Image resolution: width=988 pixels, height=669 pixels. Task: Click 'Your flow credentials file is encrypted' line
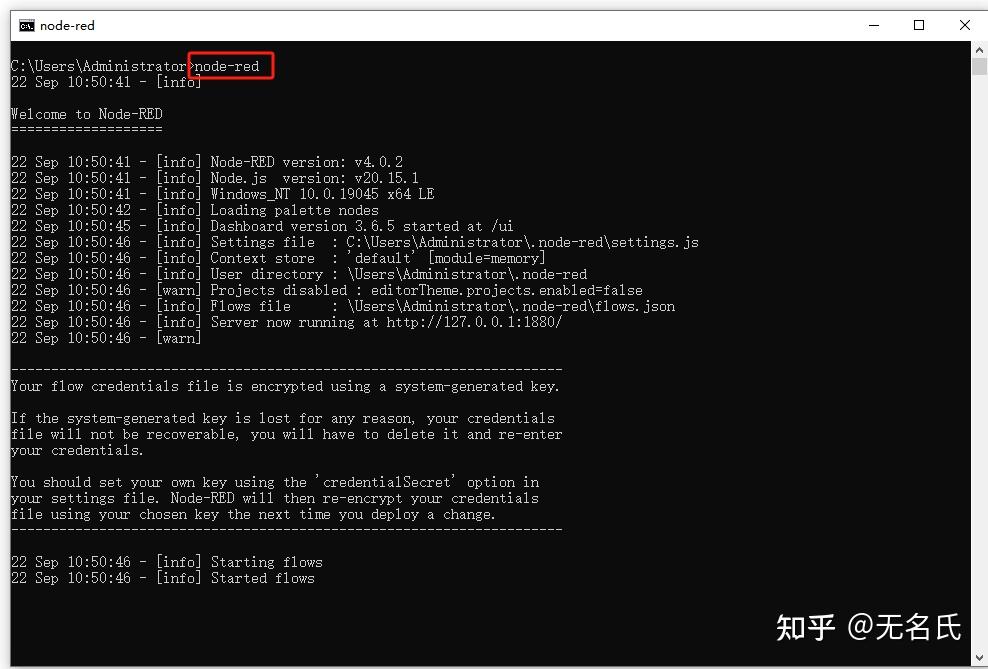click(x=285, y=386)
